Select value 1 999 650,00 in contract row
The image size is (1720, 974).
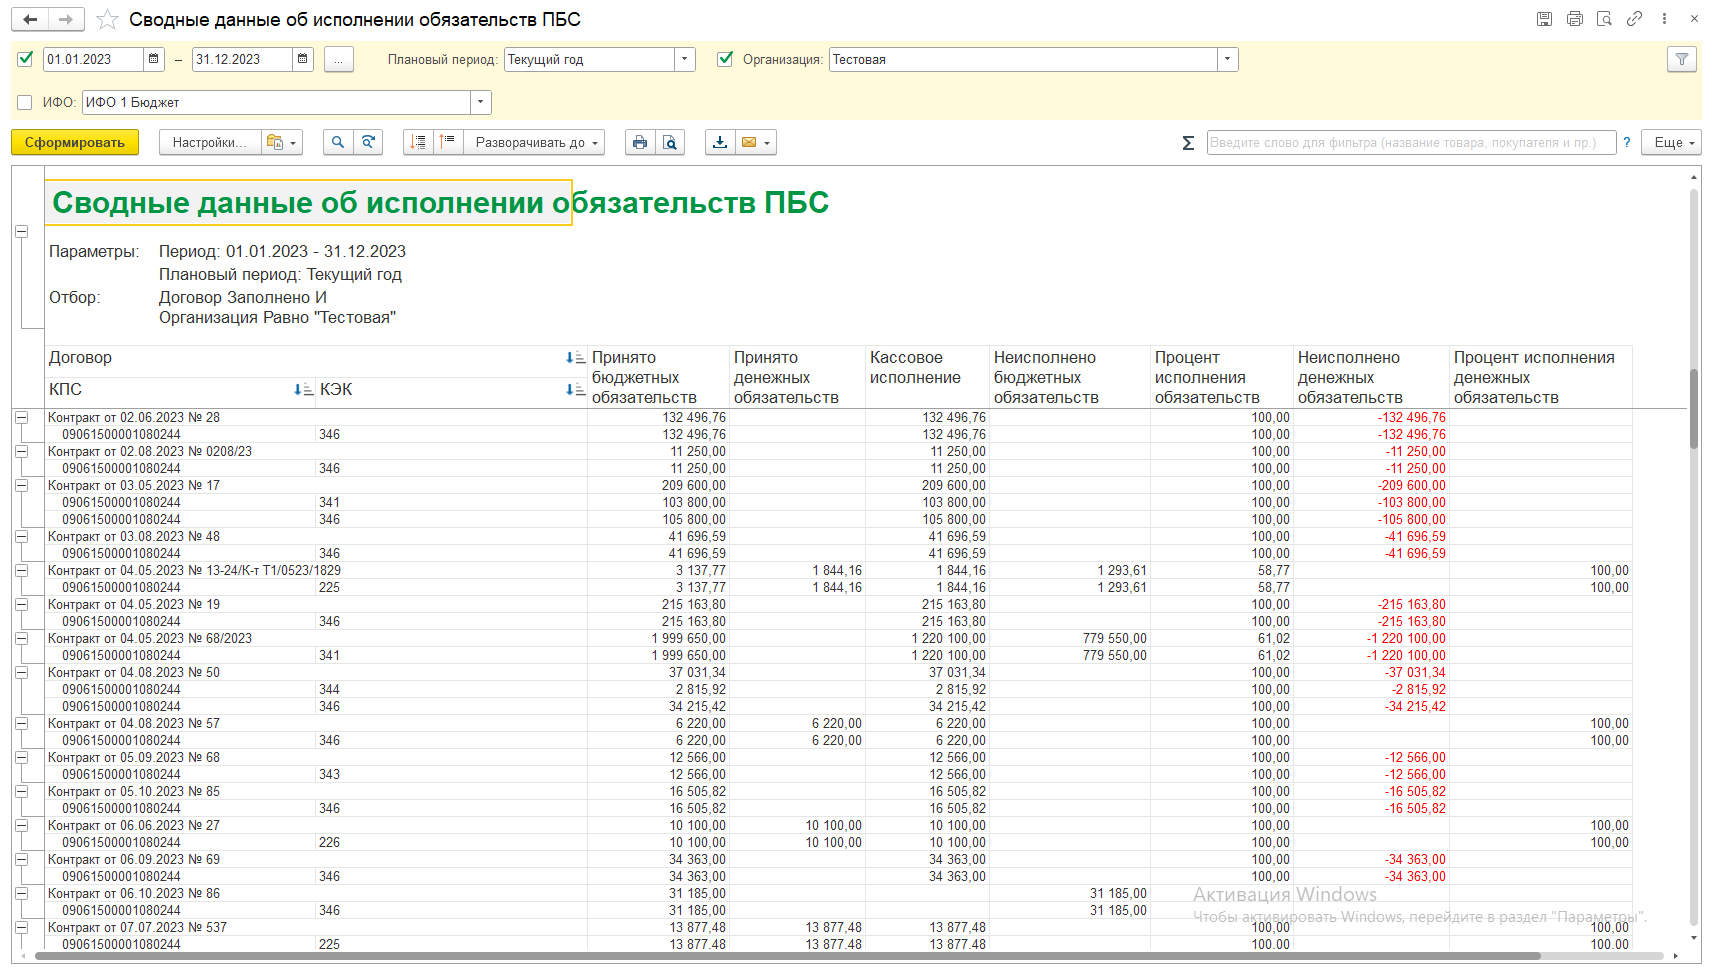689,639
